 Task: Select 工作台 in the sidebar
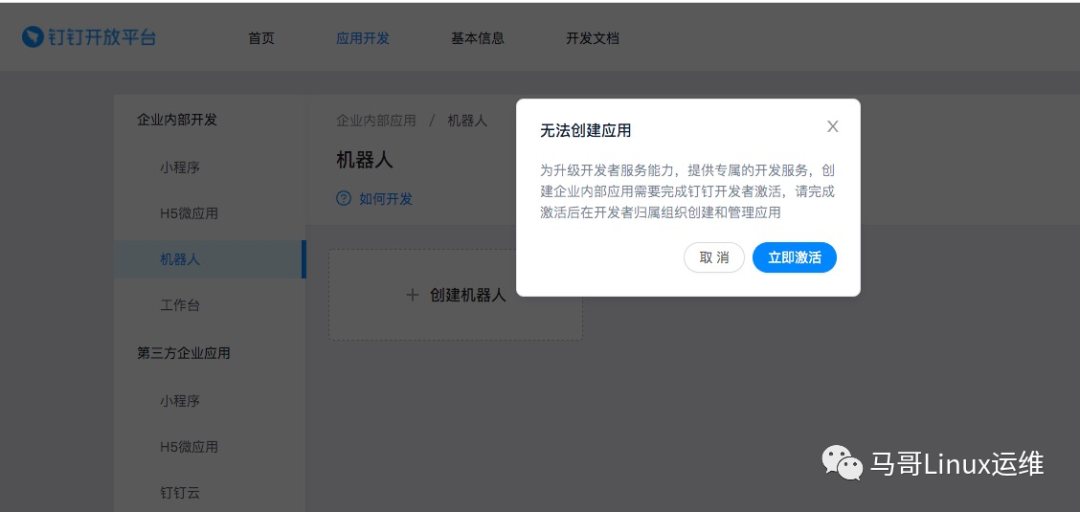click(180, 305)
